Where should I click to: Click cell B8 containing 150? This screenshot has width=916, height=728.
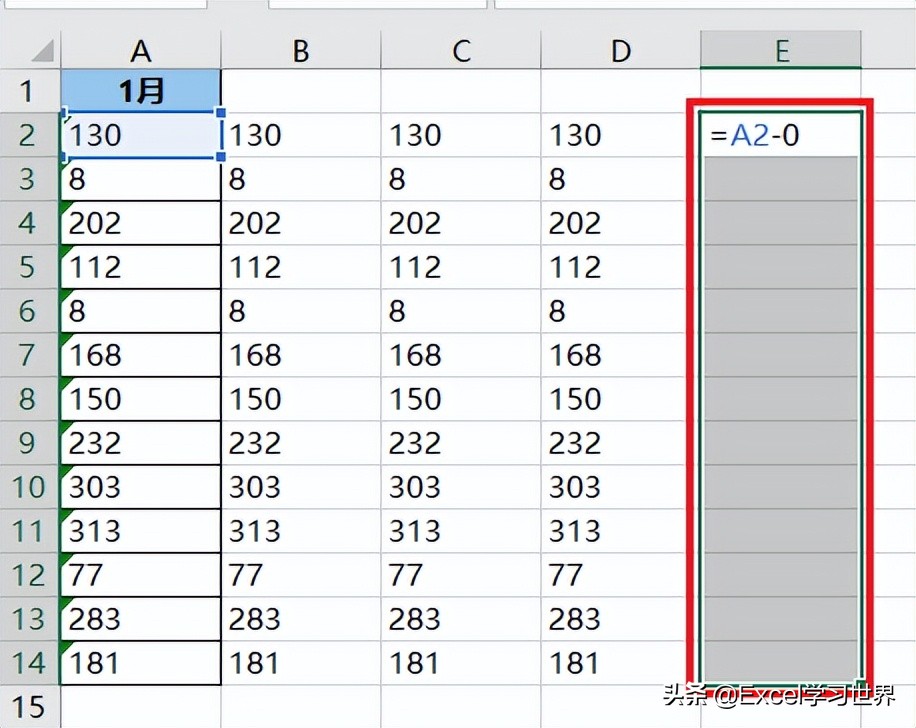point(301,399)
